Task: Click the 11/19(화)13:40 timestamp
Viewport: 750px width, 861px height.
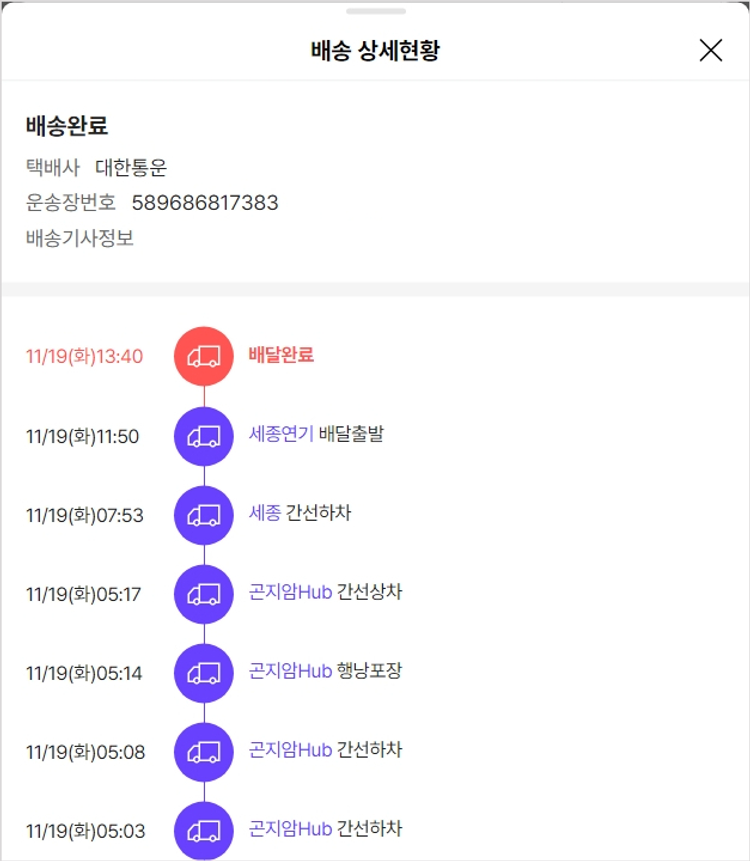Action: point(85,357)
